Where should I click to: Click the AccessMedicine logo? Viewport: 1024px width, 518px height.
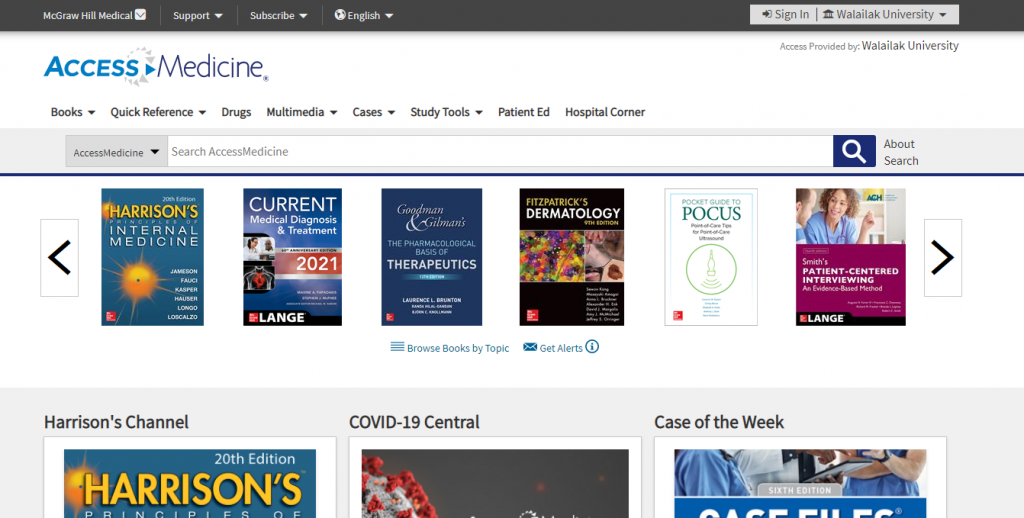(156, 67)
